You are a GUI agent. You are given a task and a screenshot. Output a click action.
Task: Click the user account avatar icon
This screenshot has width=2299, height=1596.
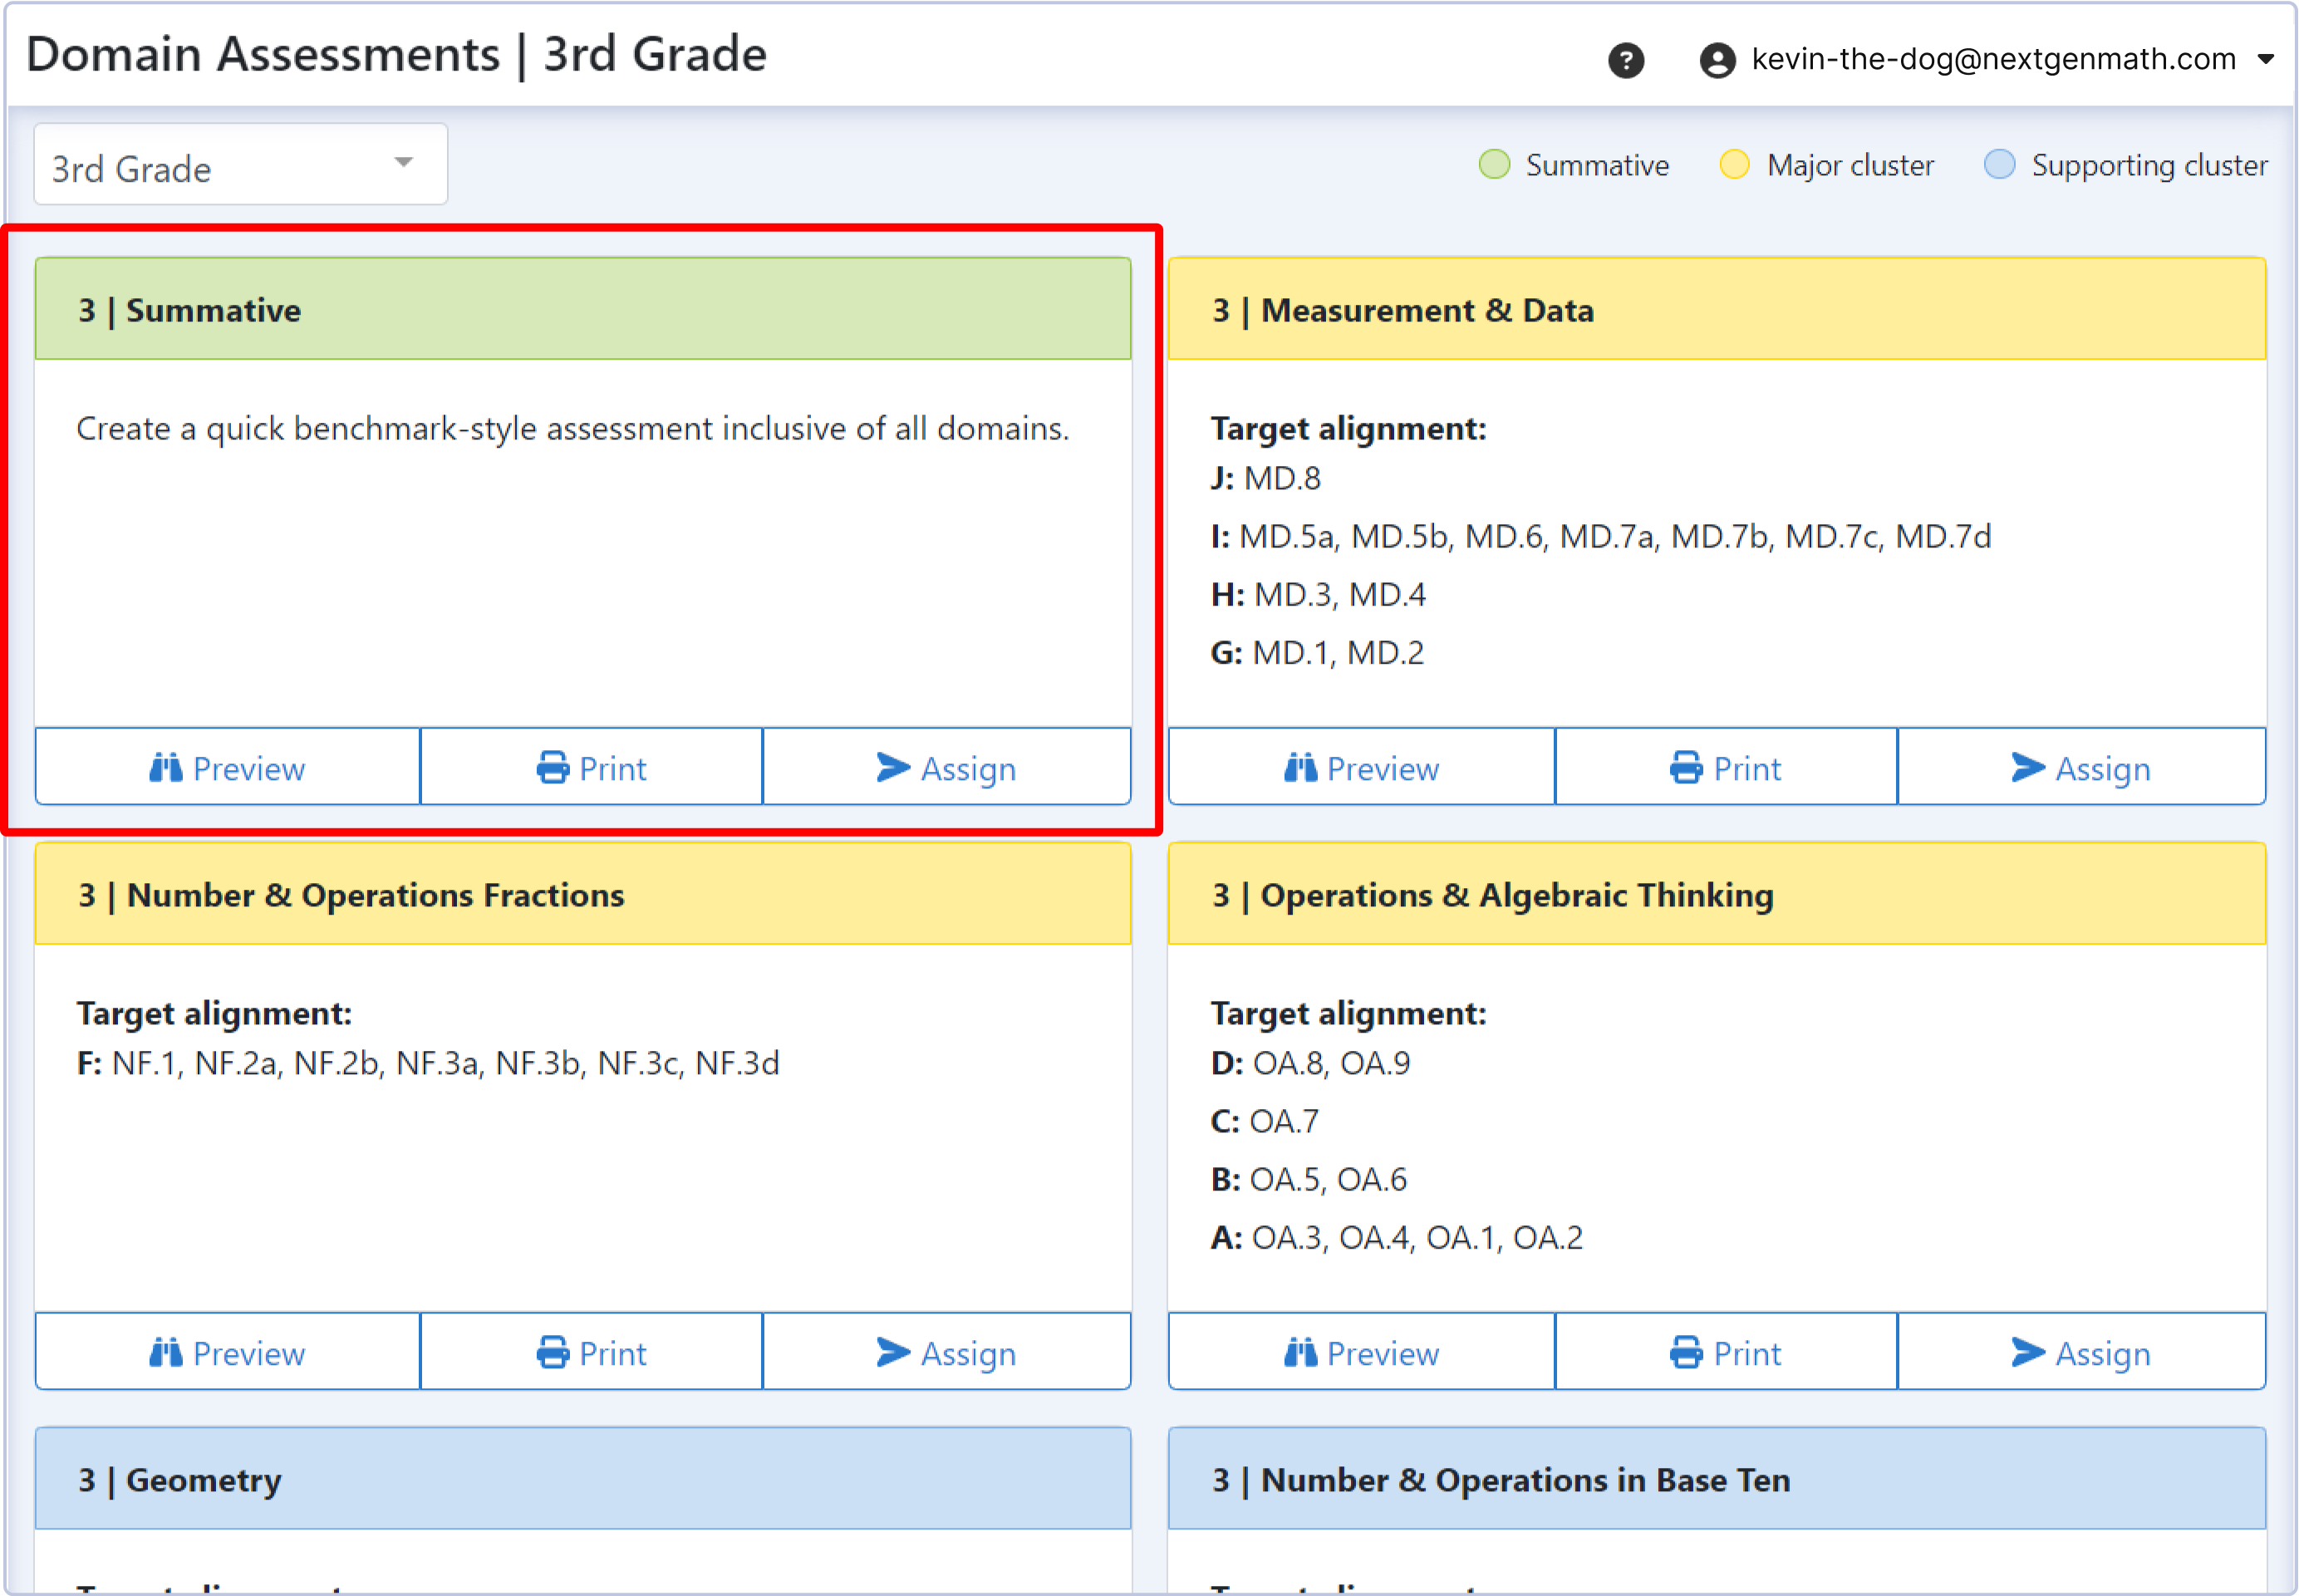tap(1717, 60)
